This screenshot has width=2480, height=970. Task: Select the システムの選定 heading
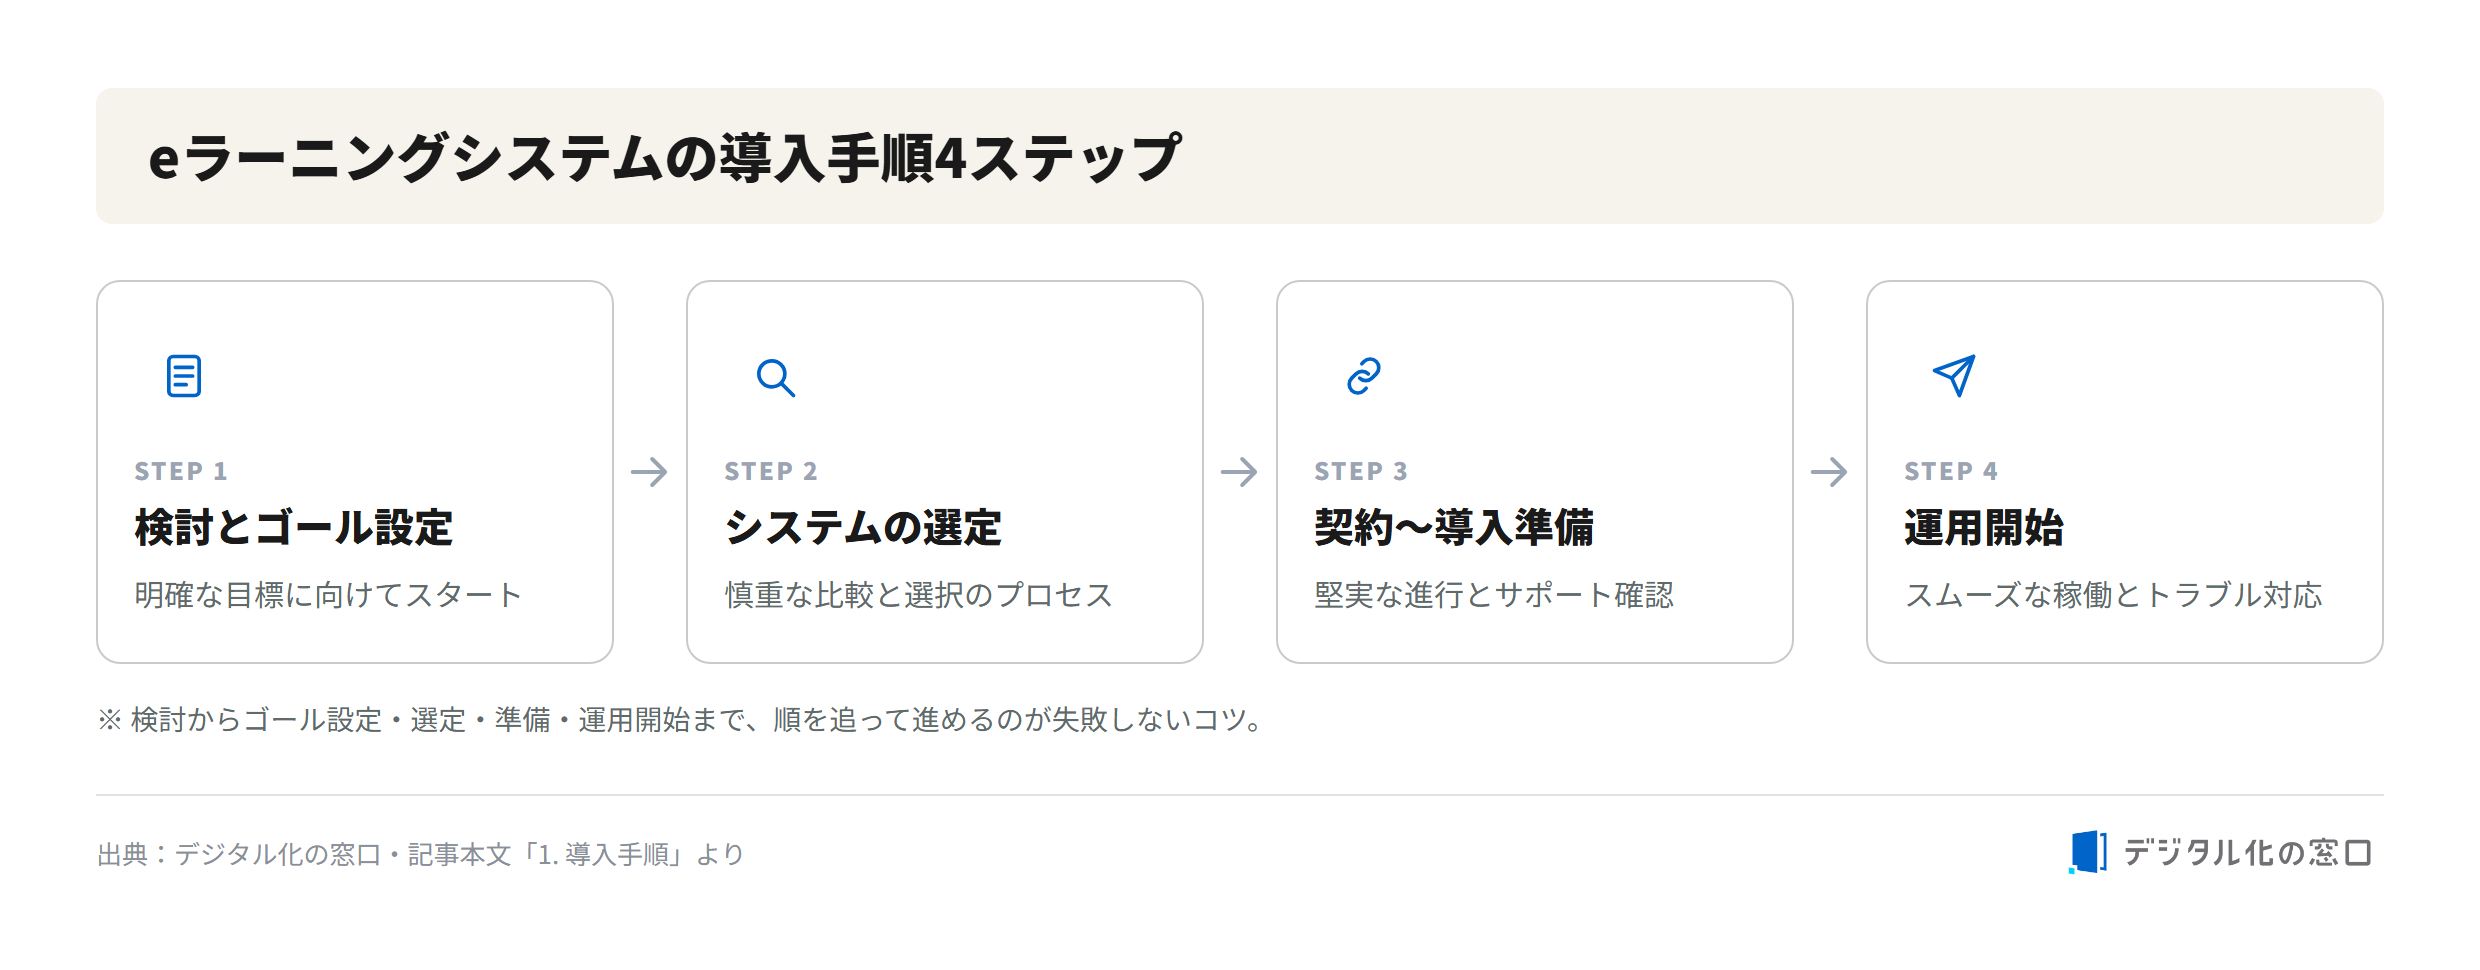(863, 528)
